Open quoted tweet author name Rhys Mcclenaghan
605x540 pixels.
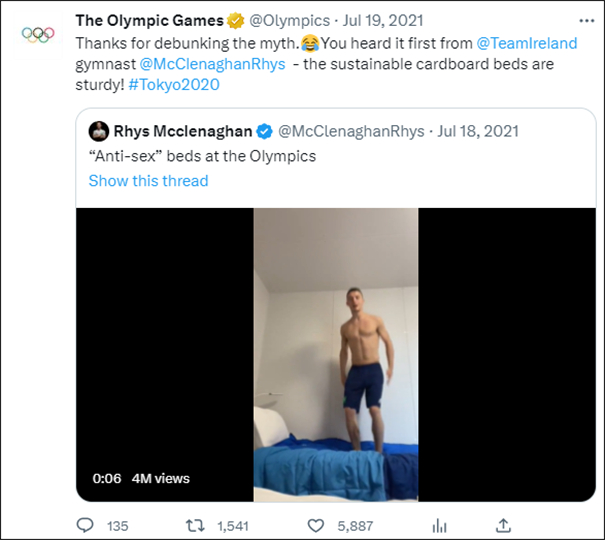183,130
